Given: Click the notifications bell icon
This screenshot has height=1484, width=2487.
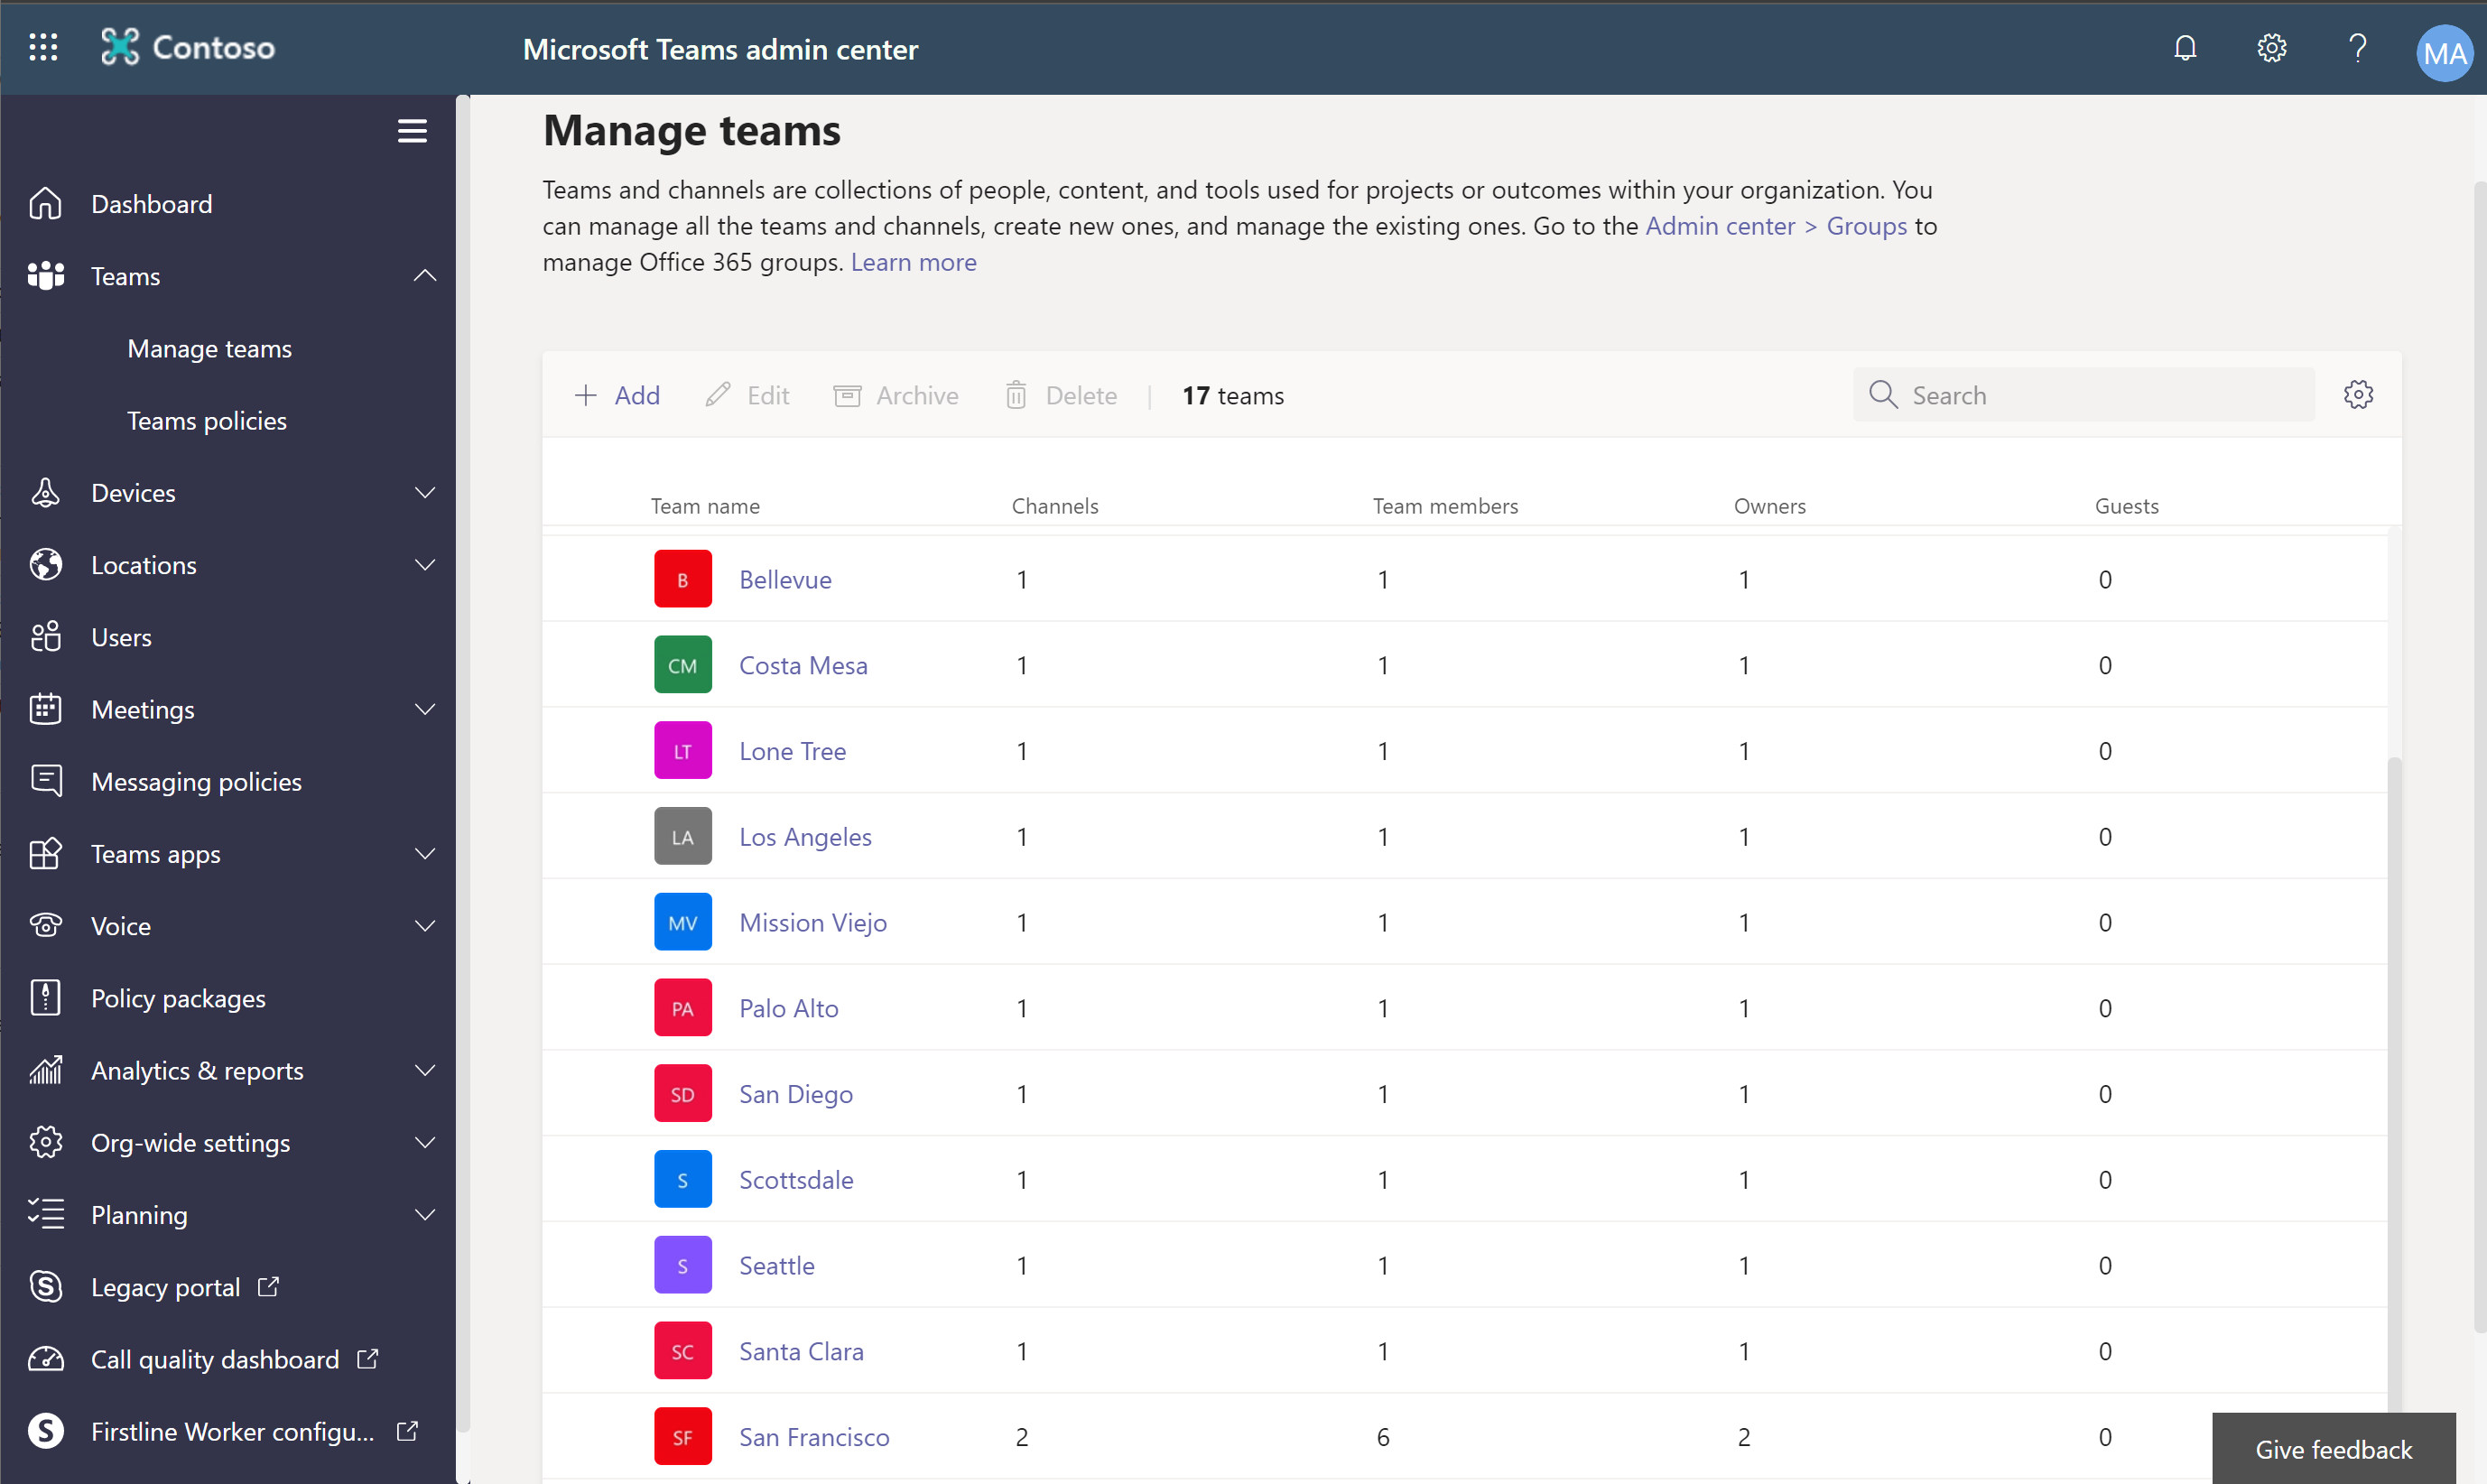Looking at the screenshot, I should [x=2185, y=48].
